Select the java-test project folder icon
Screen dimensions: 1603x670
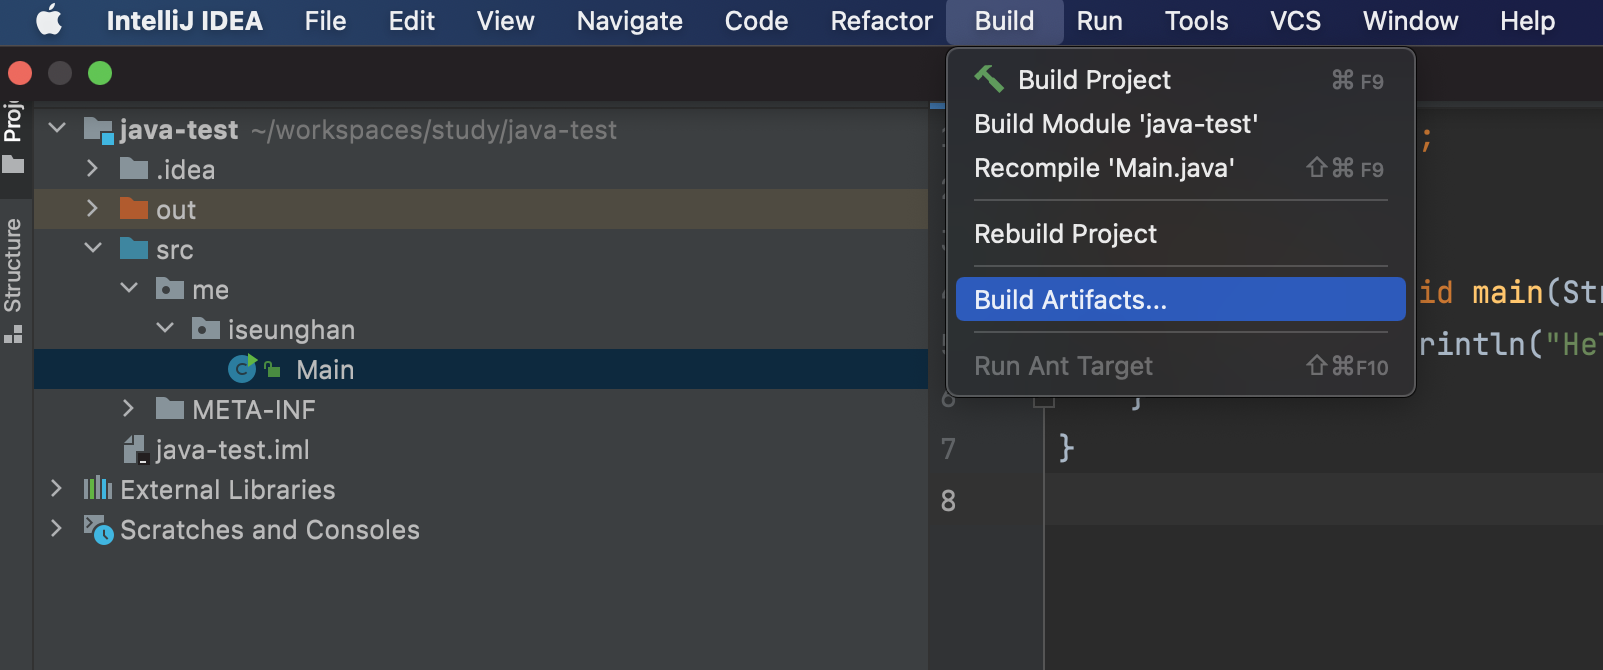point(98,130)
